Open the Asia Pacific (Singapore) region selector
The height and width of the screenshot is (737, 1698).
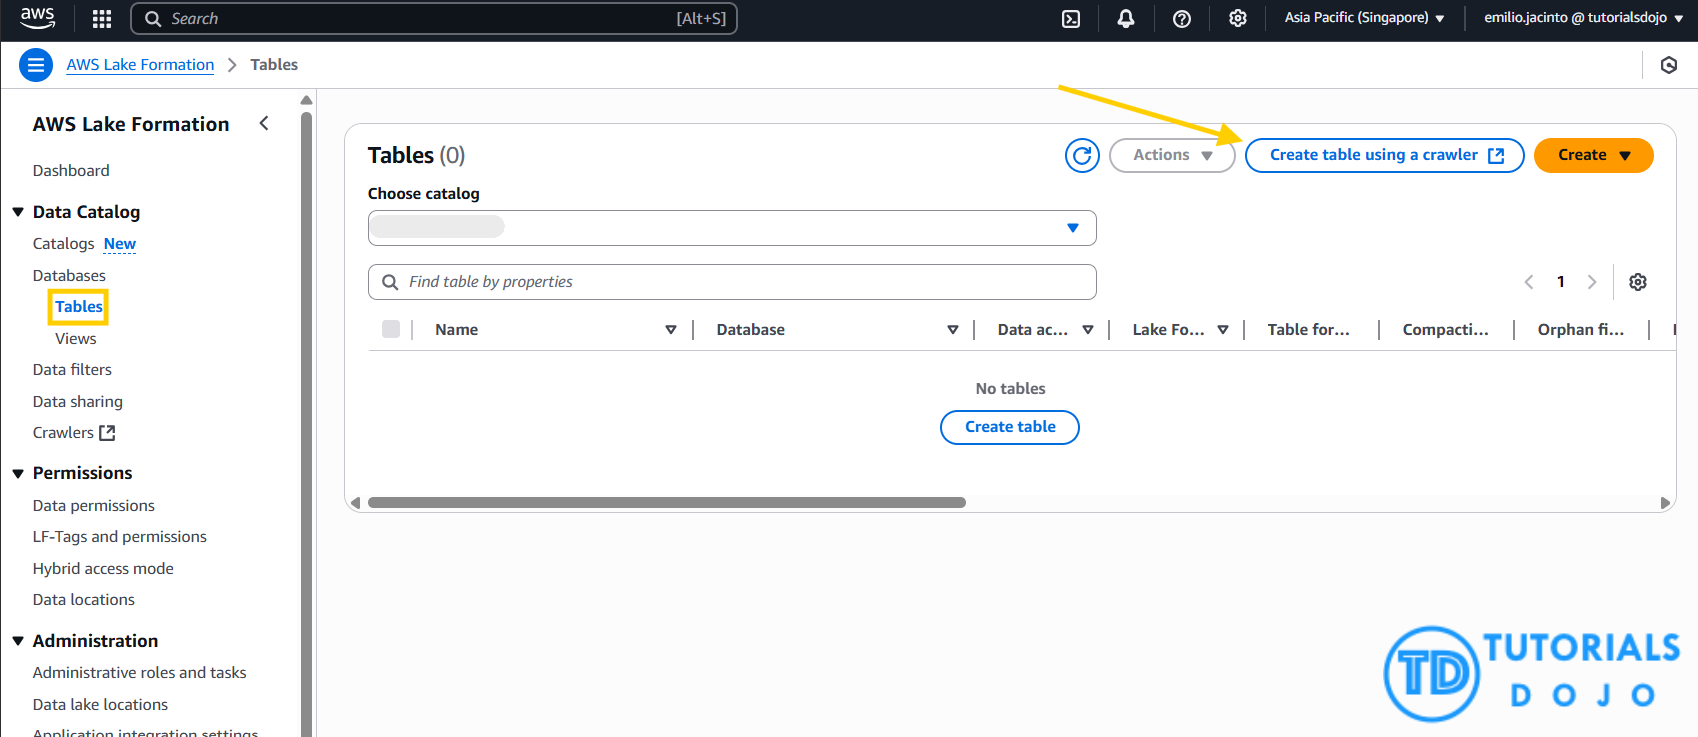(x=1364, y=18)
